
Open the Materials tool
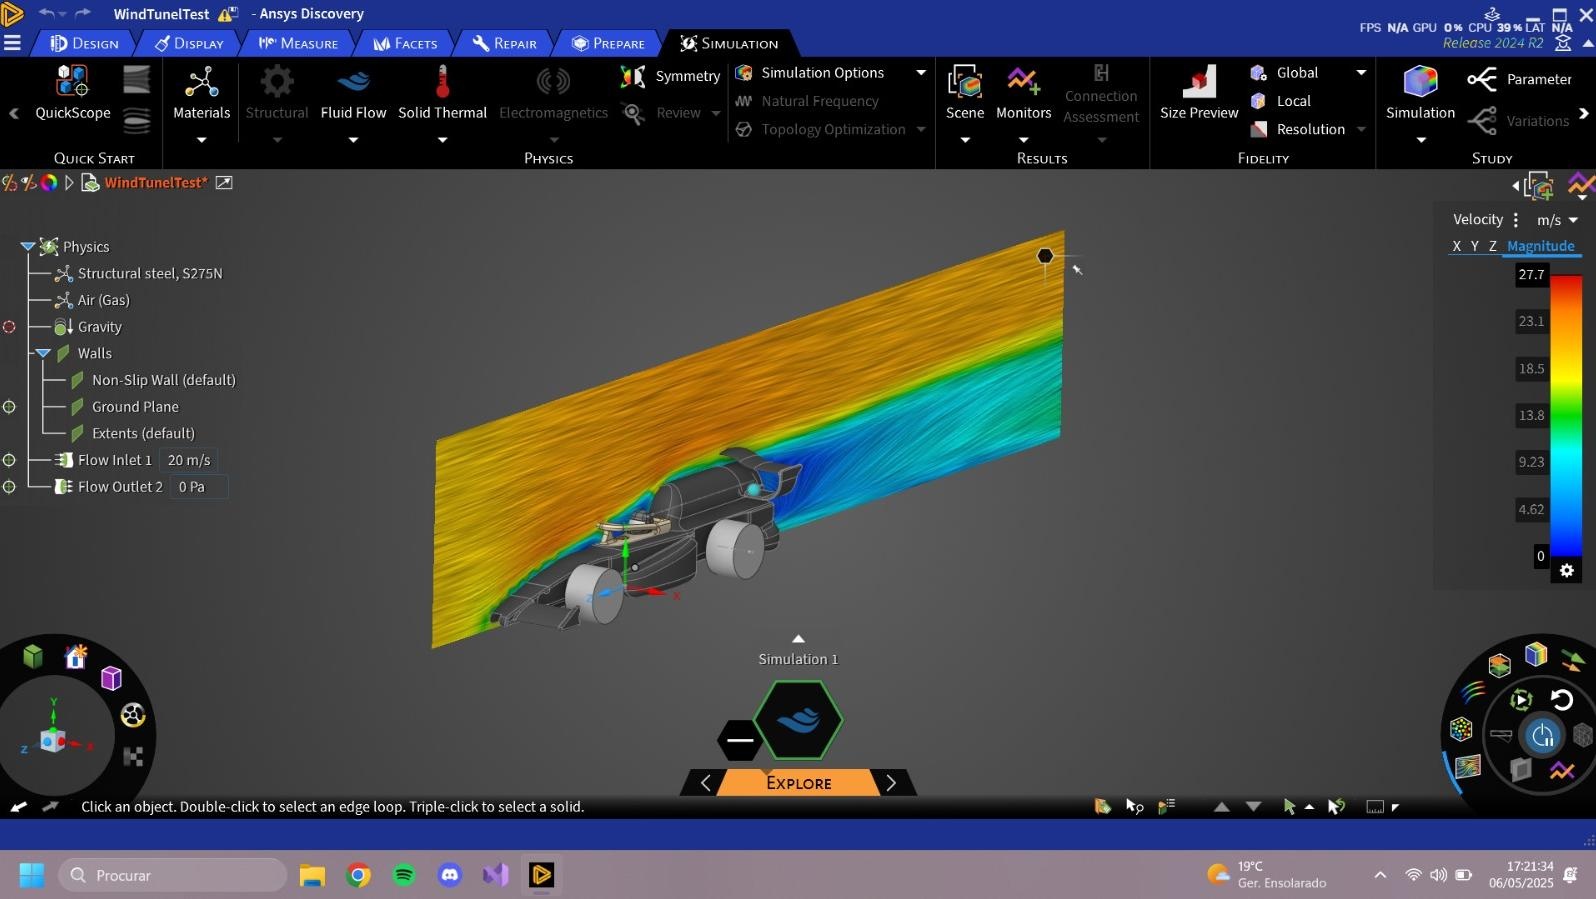click(201, 92)
